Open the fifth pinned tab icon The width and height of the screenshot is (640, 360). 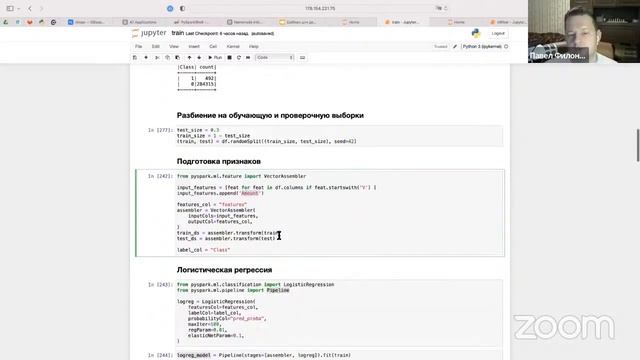[53, 22]
